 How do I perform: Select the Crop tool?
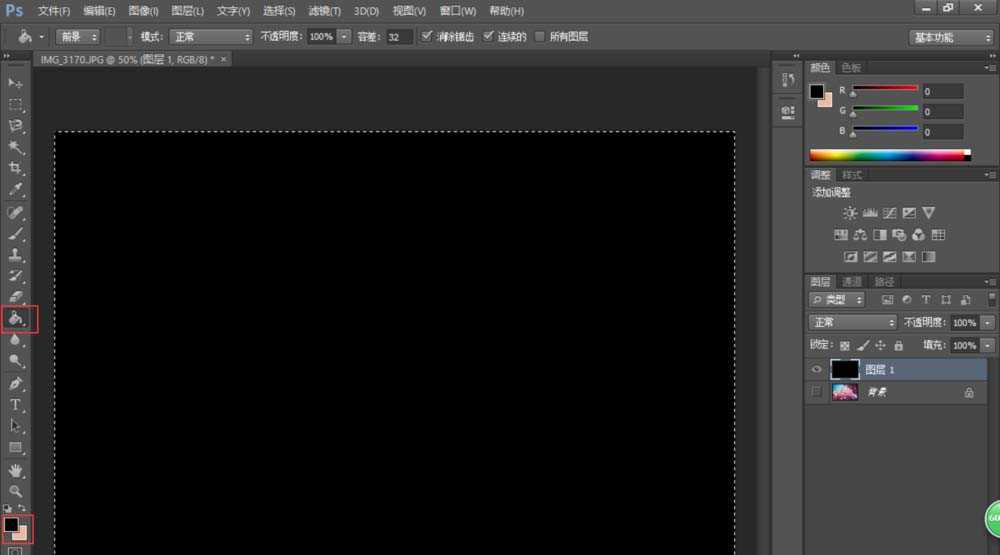point(15,168)
